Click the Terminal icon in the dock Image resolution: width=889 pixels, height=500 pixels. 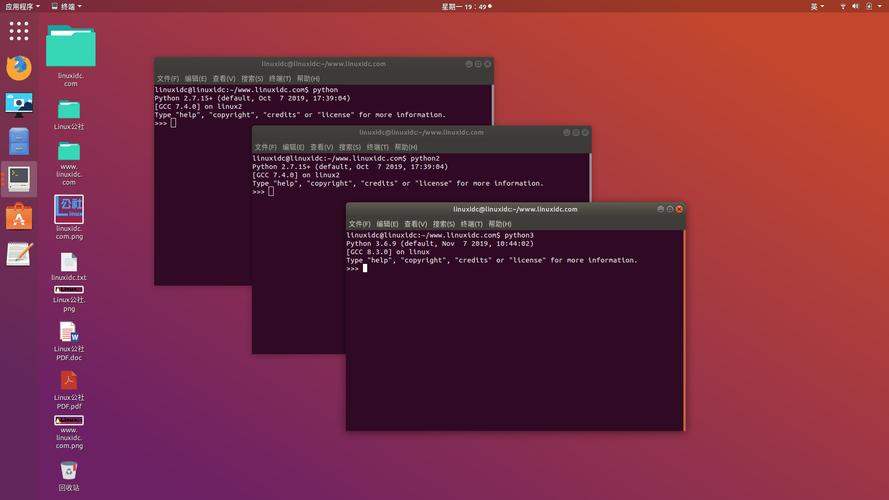pyautogui.click(x=19, y=178)
